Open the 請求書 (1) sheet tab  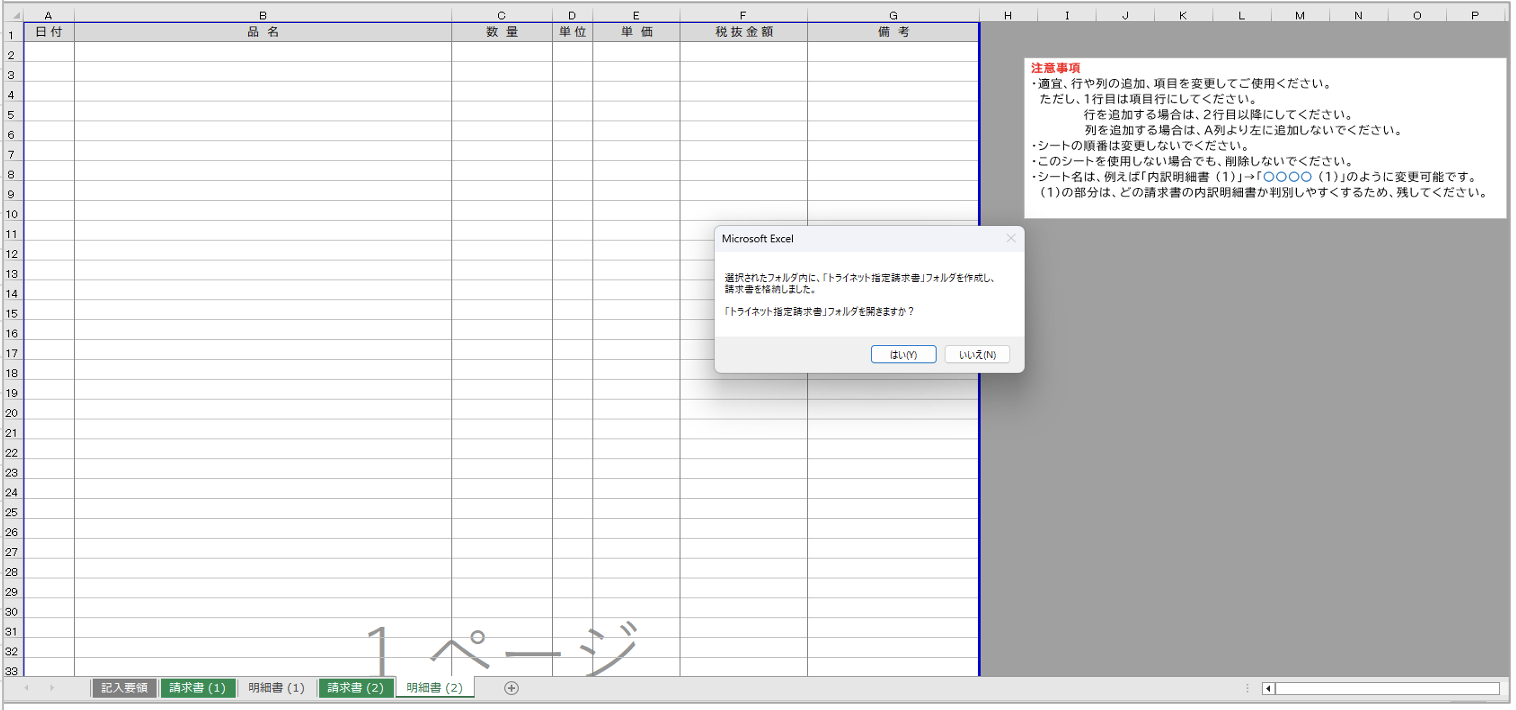(x=197, y=688)
